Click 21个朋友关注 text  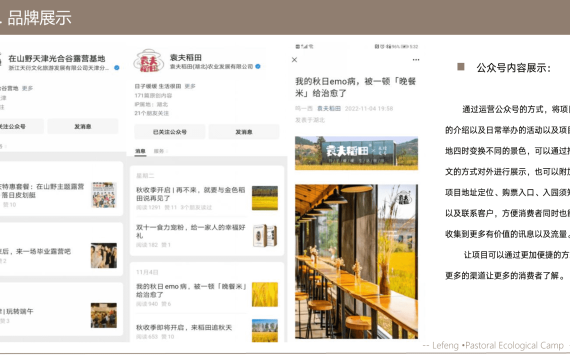[152, 113]
